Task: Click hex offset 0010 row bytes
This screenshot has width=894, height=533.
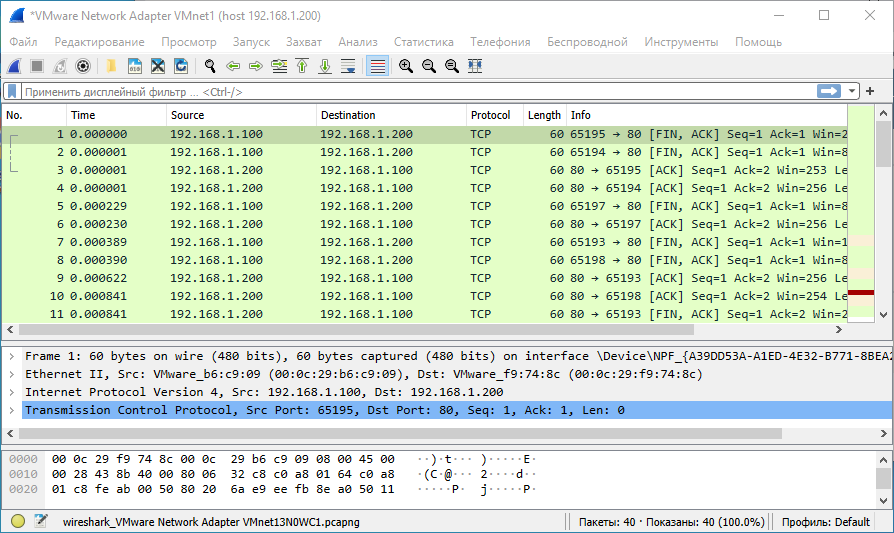Action: (222, 474)
